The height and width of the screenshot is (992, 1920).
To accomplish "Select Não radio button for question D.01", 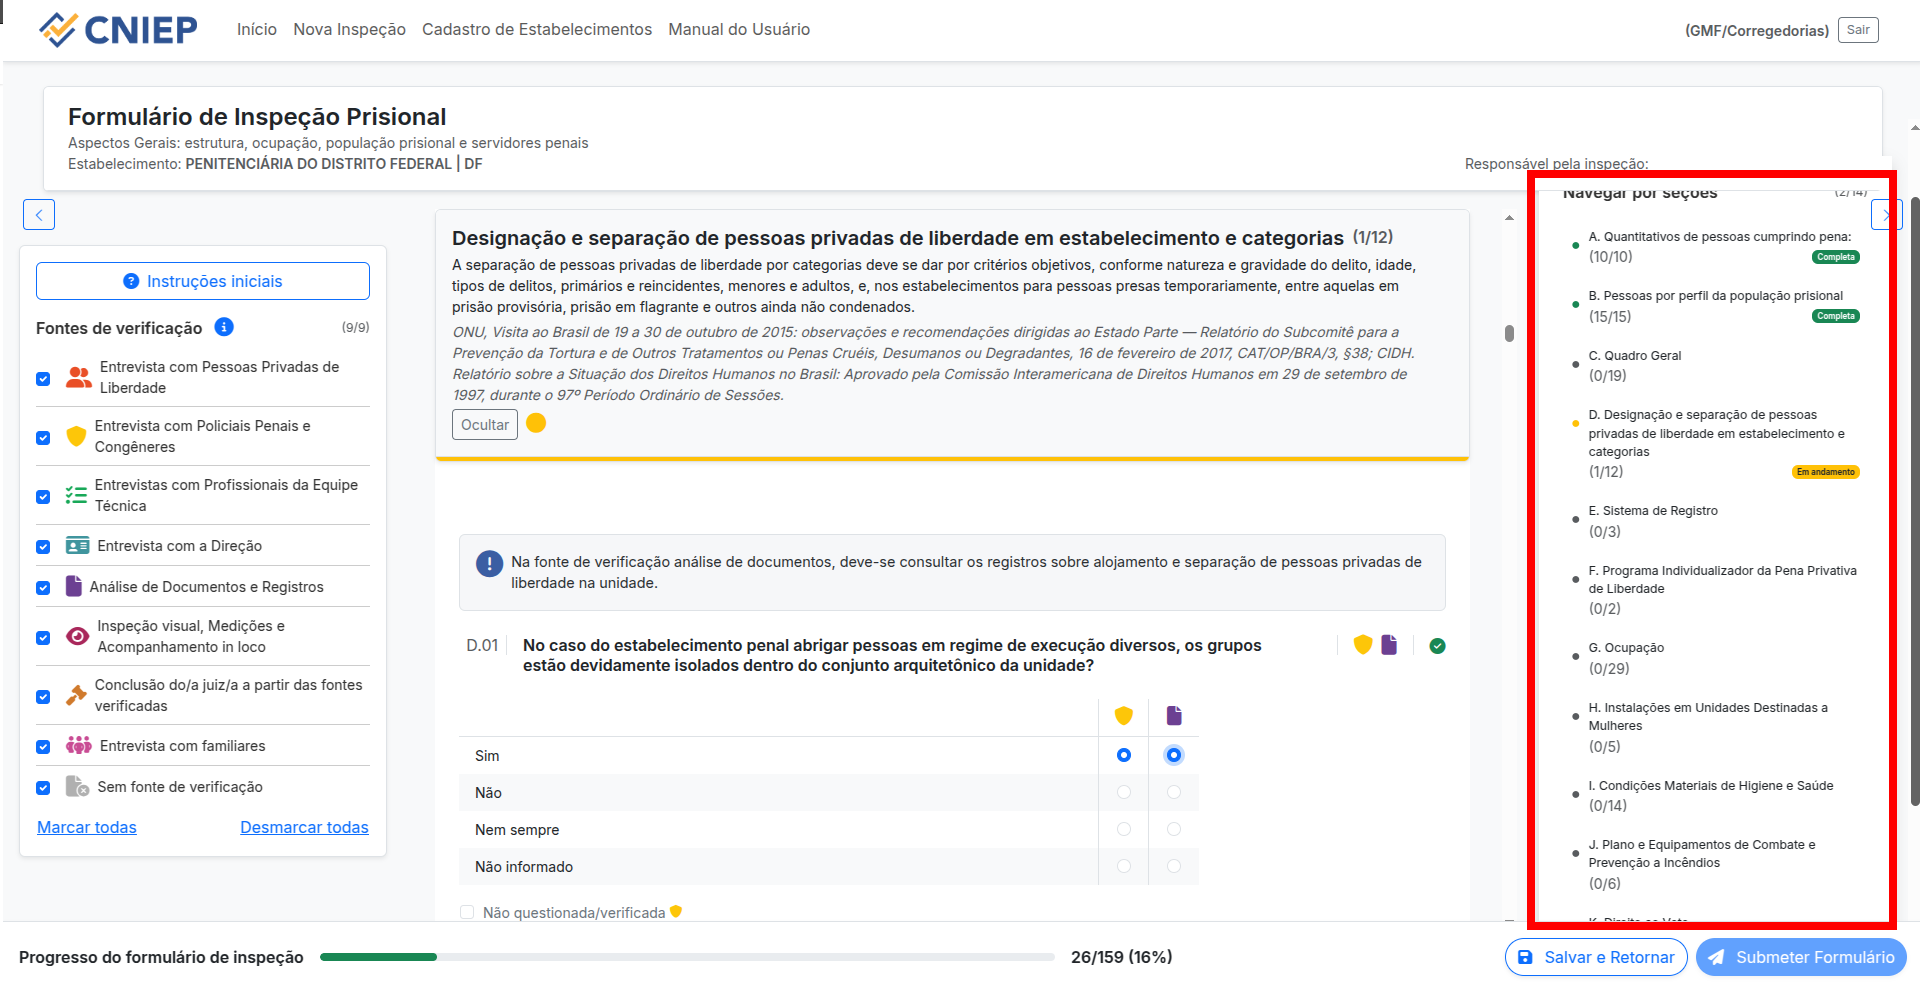I will coord(1123,792).
